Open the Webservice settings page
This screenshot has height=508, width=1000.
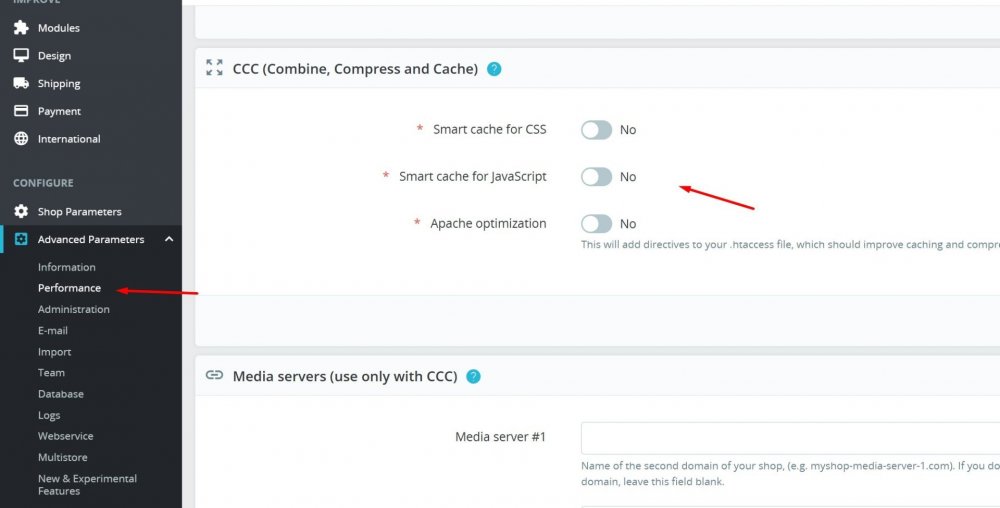(65, 436)
